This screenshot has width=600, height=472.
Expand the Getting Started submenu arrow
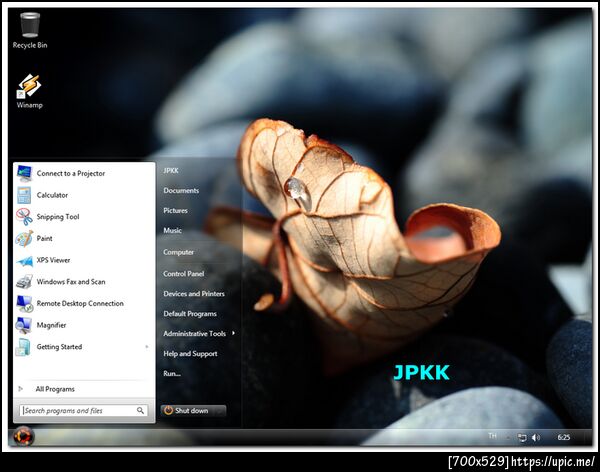click(x=147, y=347)
